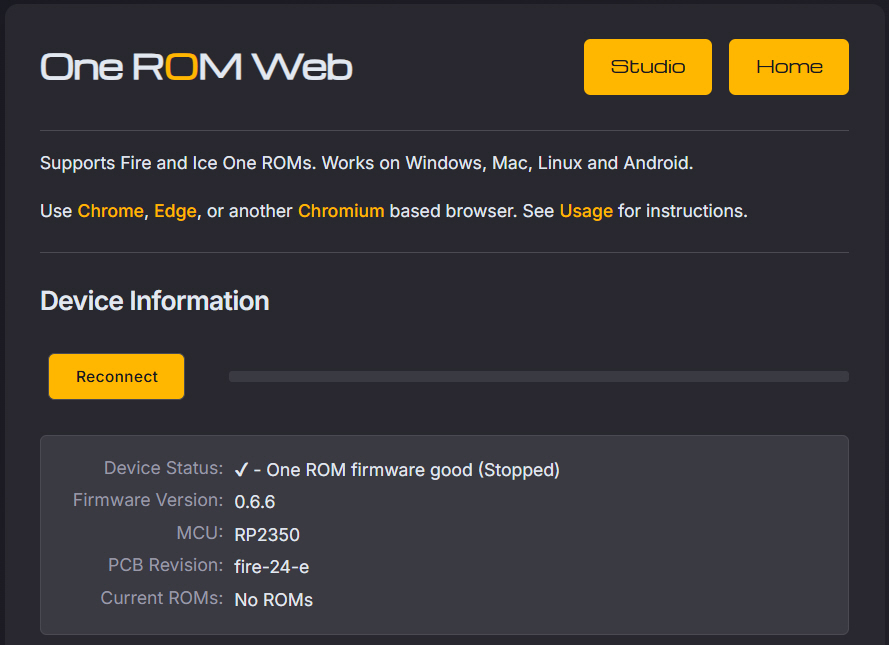Image resolution: width=889 pixels, height=645 pixels.
Task: Select the 'One ROM firmware good (Stopped)' text
Action: tap(412, 470)
